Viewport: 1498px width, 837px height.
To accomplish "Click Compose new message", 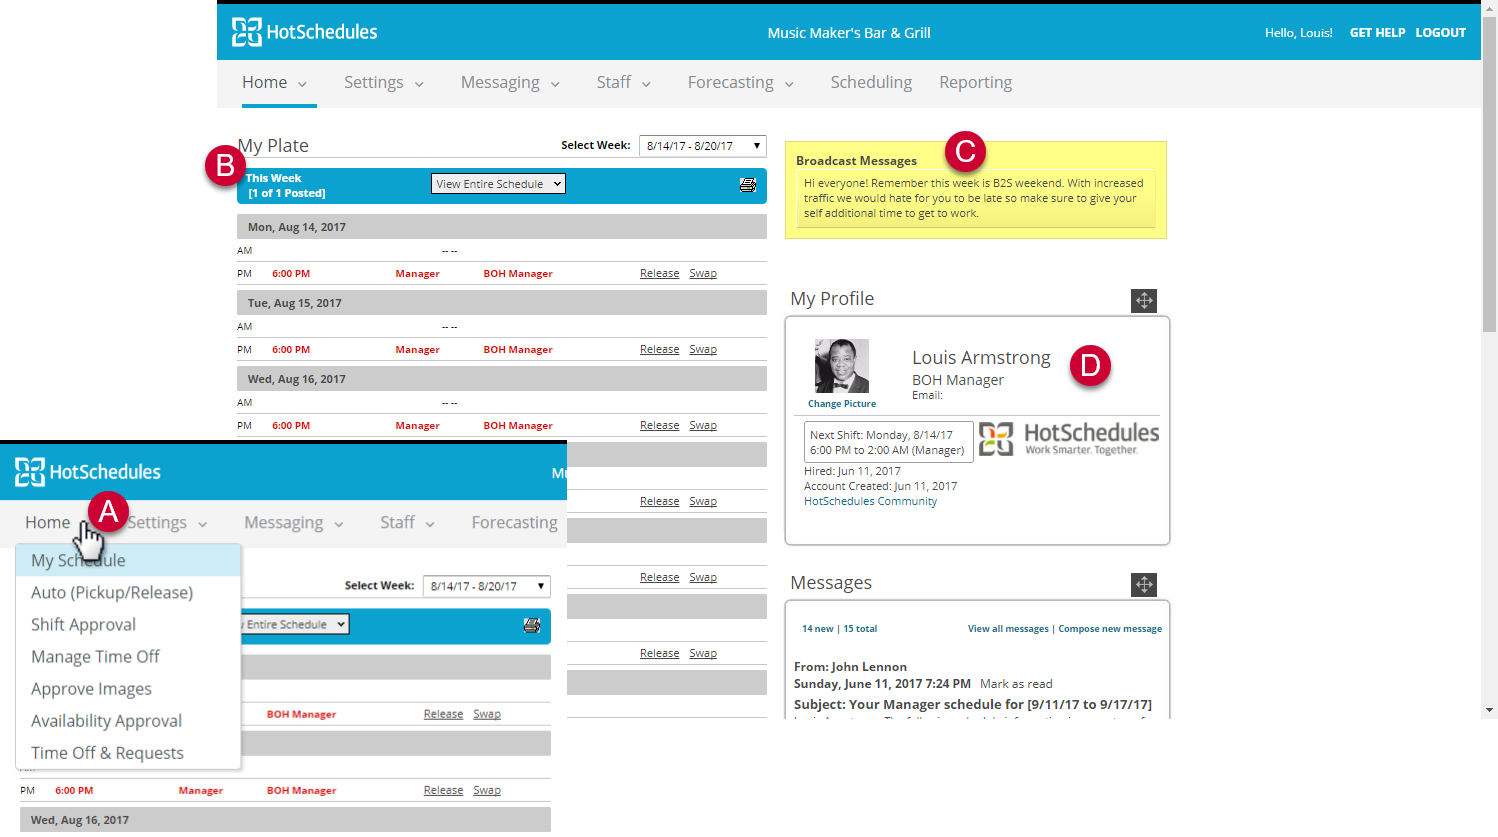I will (1110, 629).
